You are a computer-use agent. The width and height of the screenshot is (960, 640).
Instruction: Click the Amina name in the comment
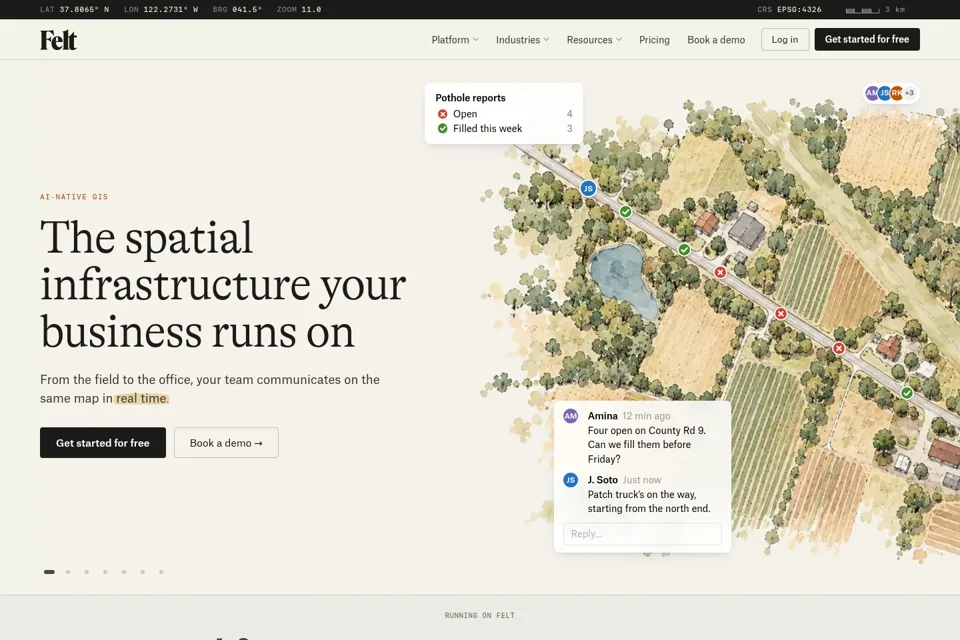pos(602,416)
